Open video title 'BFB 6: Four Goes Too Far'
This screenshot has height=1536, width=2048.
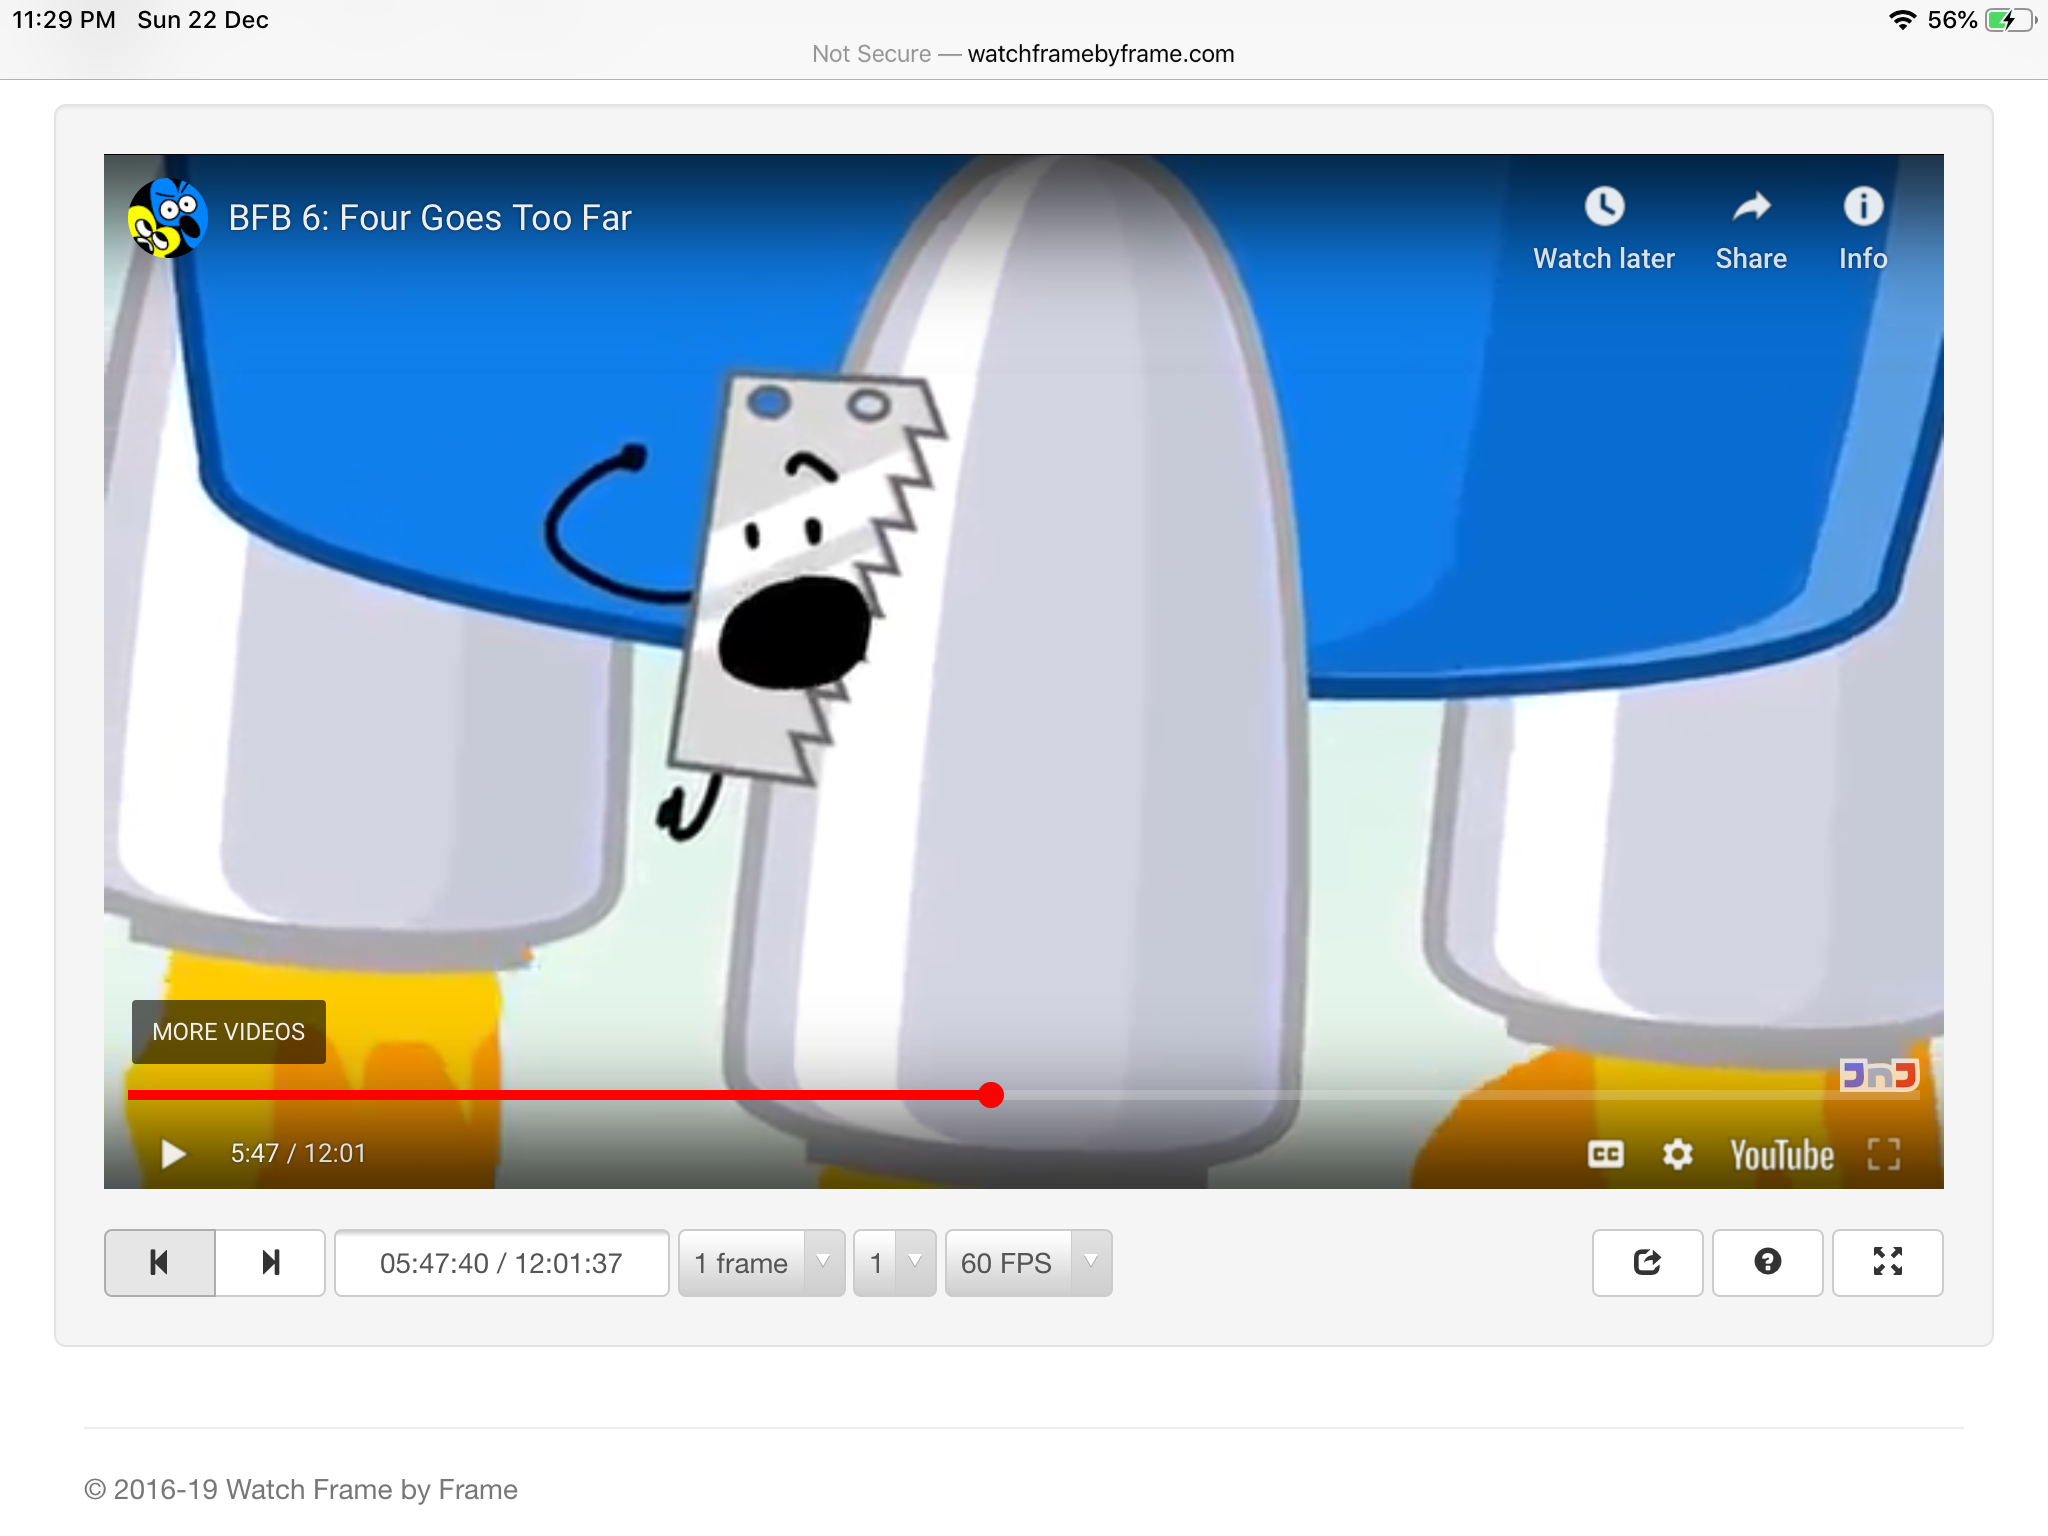(x=430, y=217)
